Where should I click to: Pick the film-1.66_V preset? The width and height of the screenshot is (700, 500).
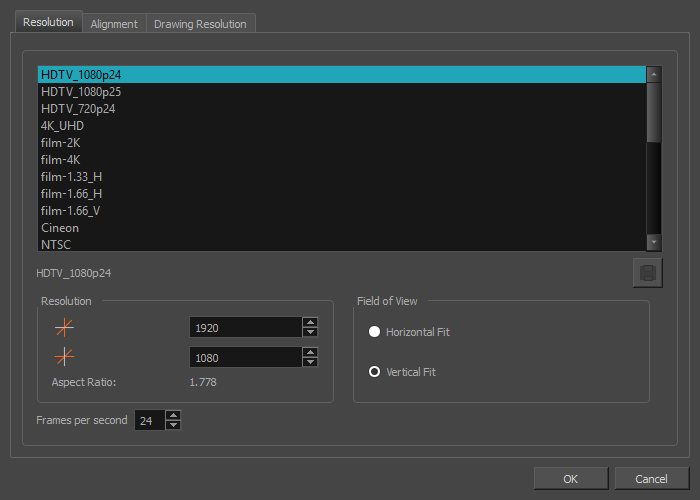point(342,210)
